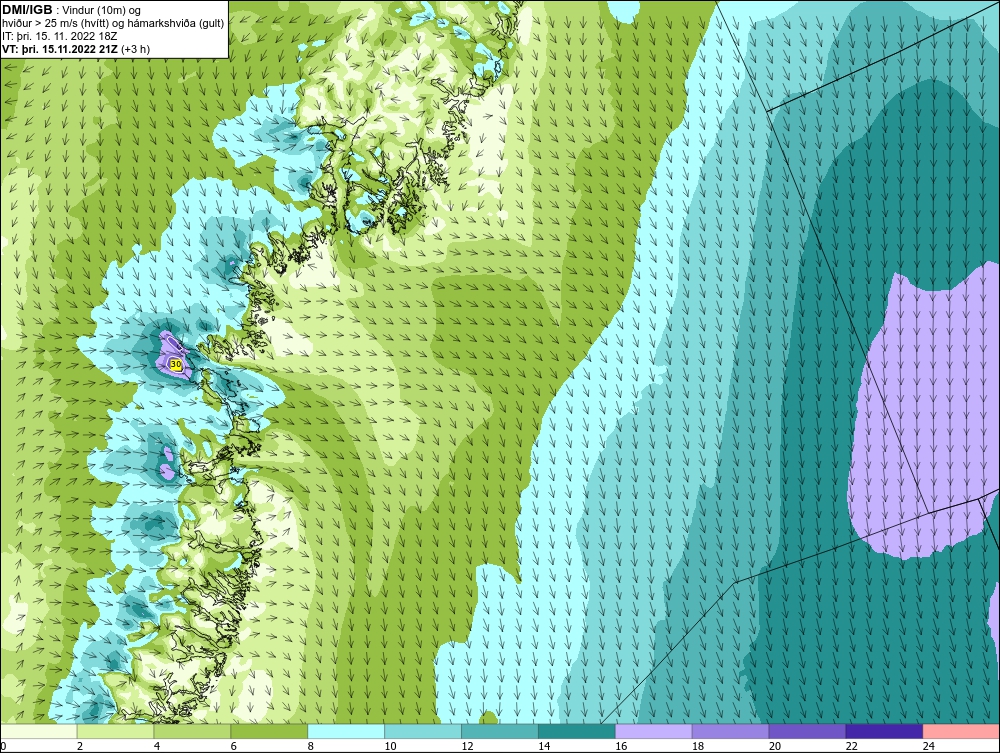Click the legend value label 14
The image size is (1000, 753).
[544, 746]
